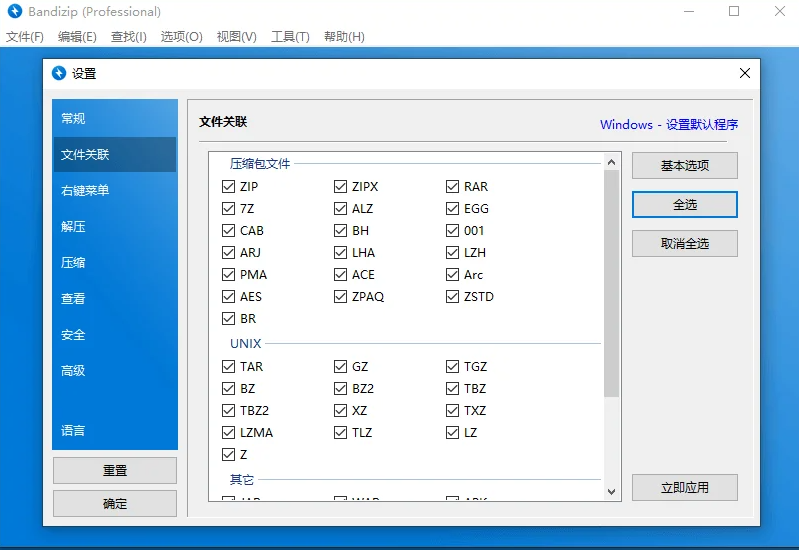
Task: Open the 帮助(H) menu
Action: [x=344, y=37]
